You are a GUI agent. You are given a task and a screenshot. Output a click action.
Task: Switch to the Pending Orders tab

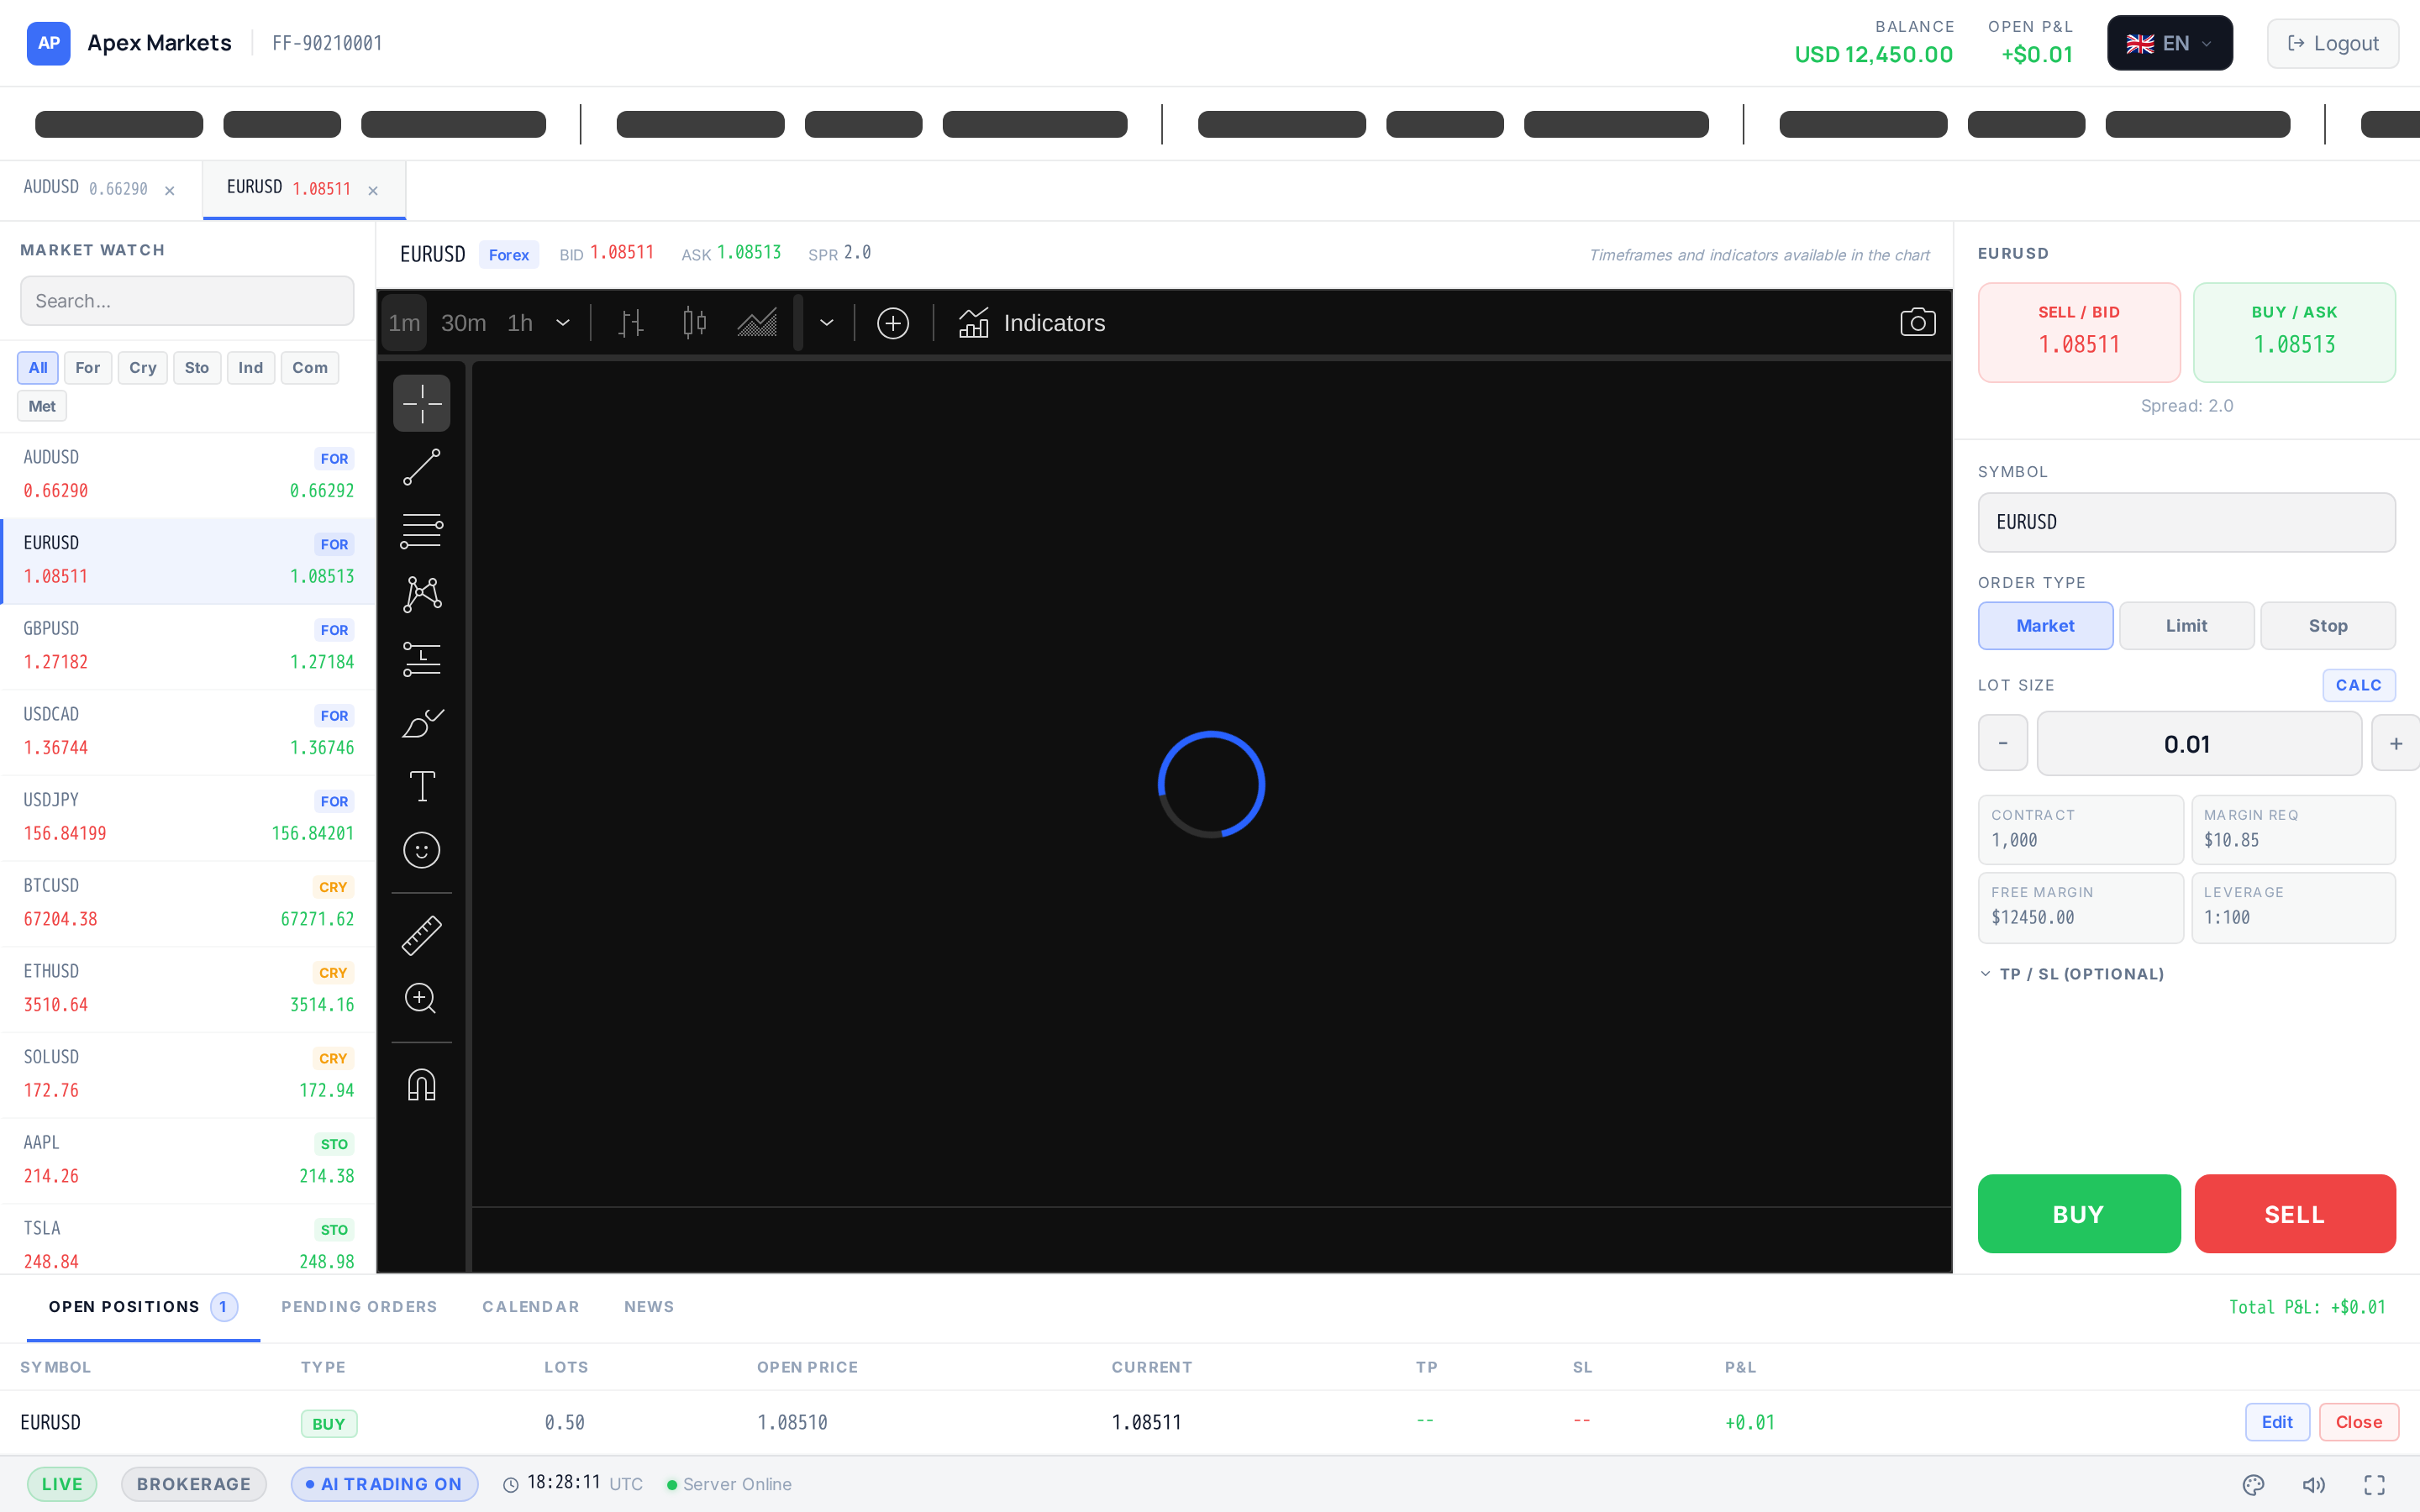(x=359, y=1307)
